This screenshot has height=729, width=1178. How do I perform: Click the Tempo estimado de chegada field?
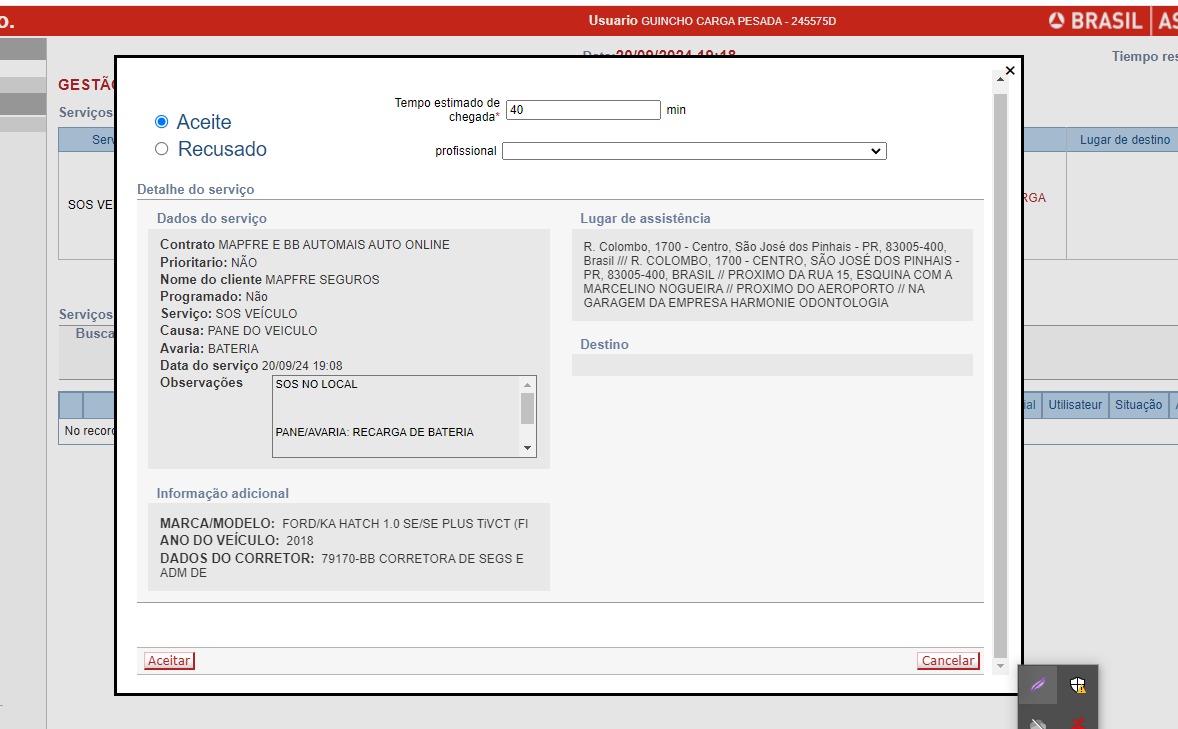[x=583, y=110]
